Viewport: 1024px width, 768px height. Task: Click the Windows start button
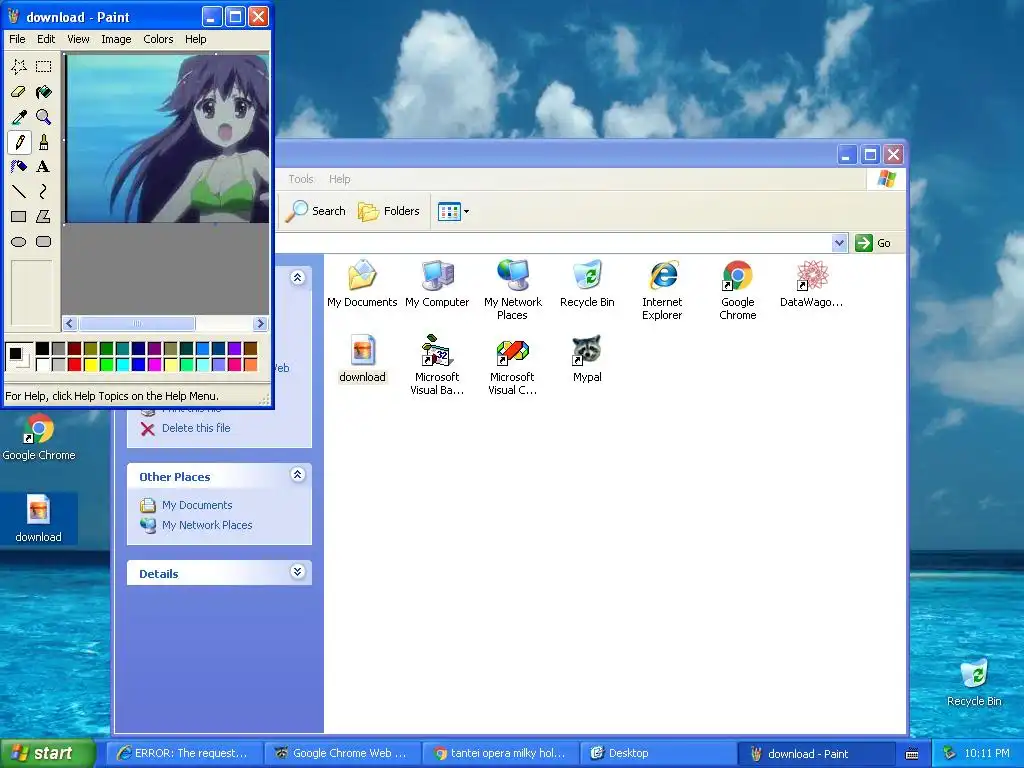pos(48,753)
